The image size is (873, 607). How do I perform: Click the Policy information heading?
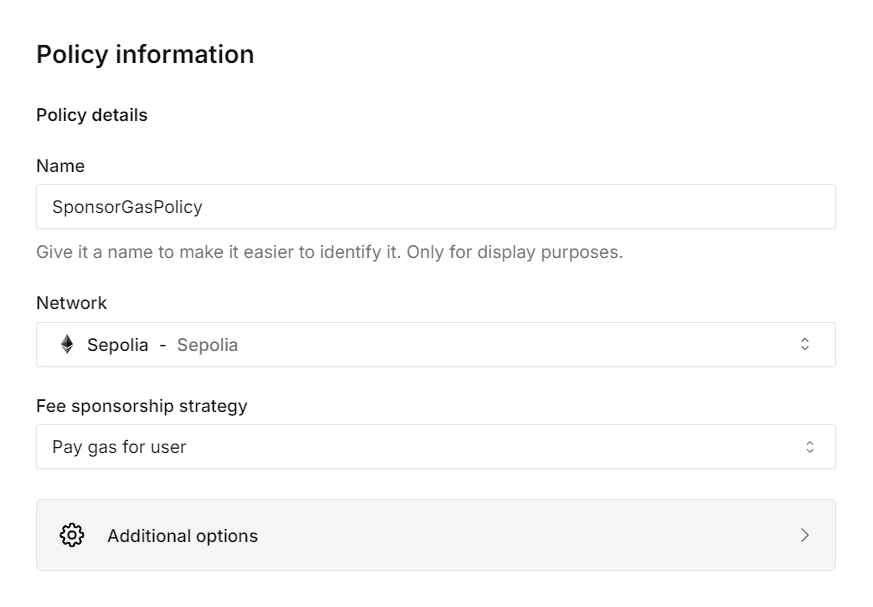pyautogui.click(x=145, y=54)
